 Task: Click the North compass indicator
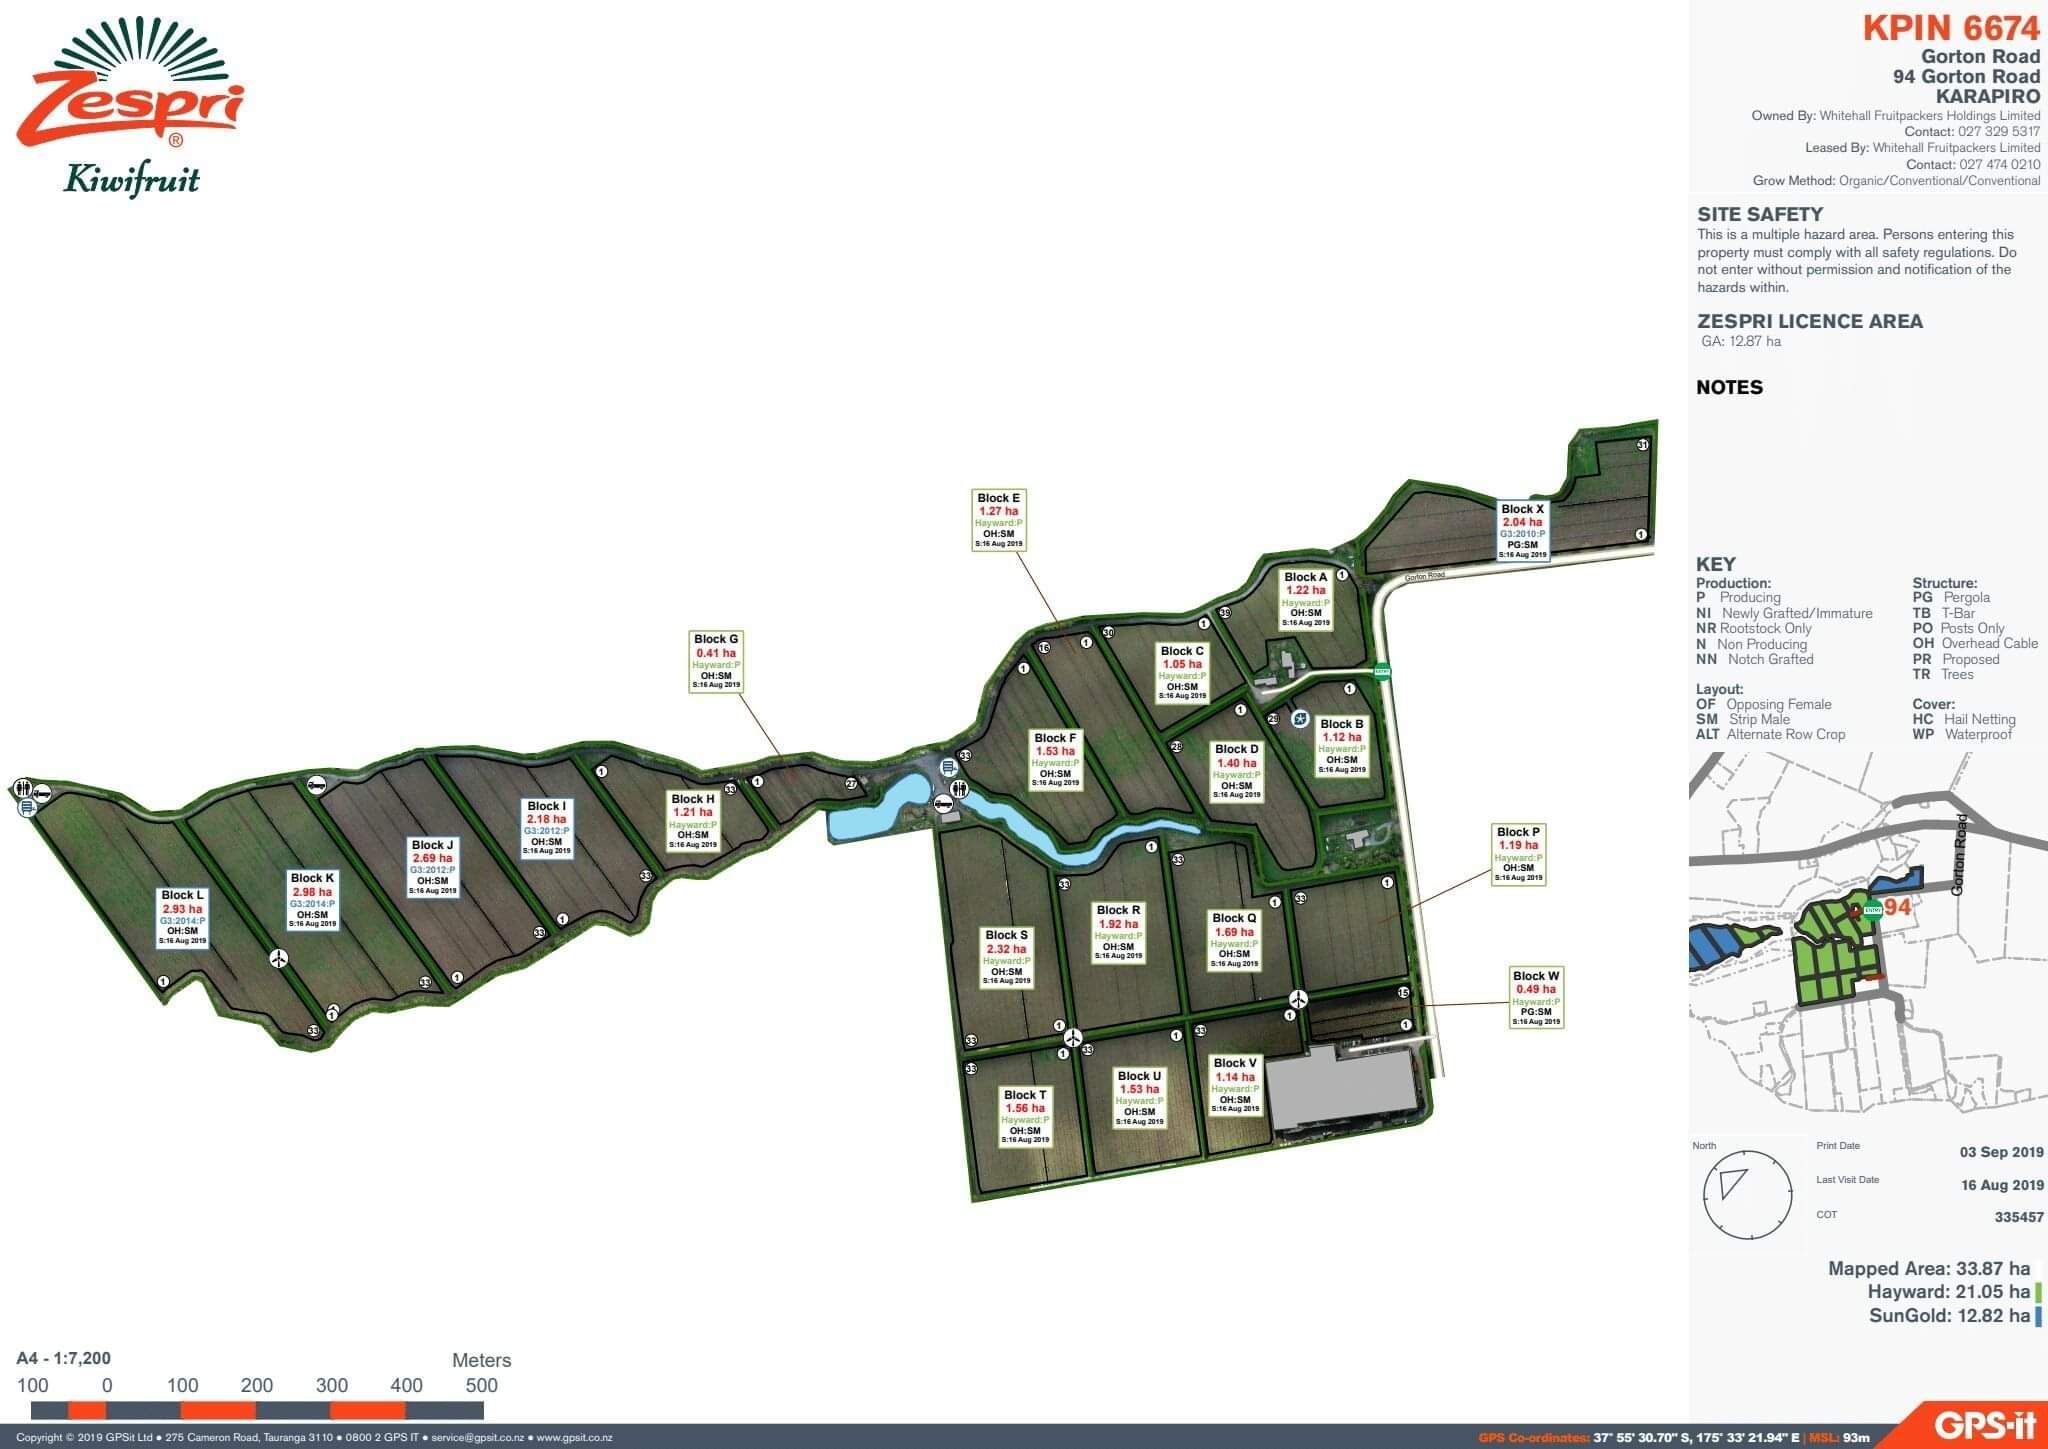(x=1747, y=1194)
